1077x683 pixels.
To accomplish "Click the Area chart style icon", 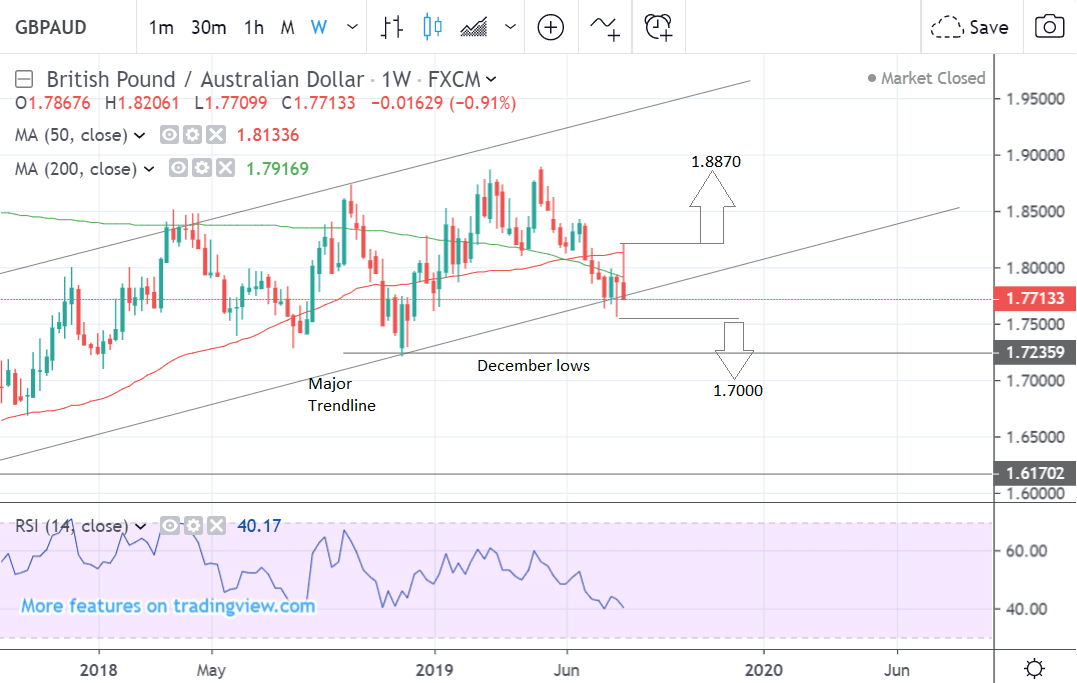I will point(473,27).
